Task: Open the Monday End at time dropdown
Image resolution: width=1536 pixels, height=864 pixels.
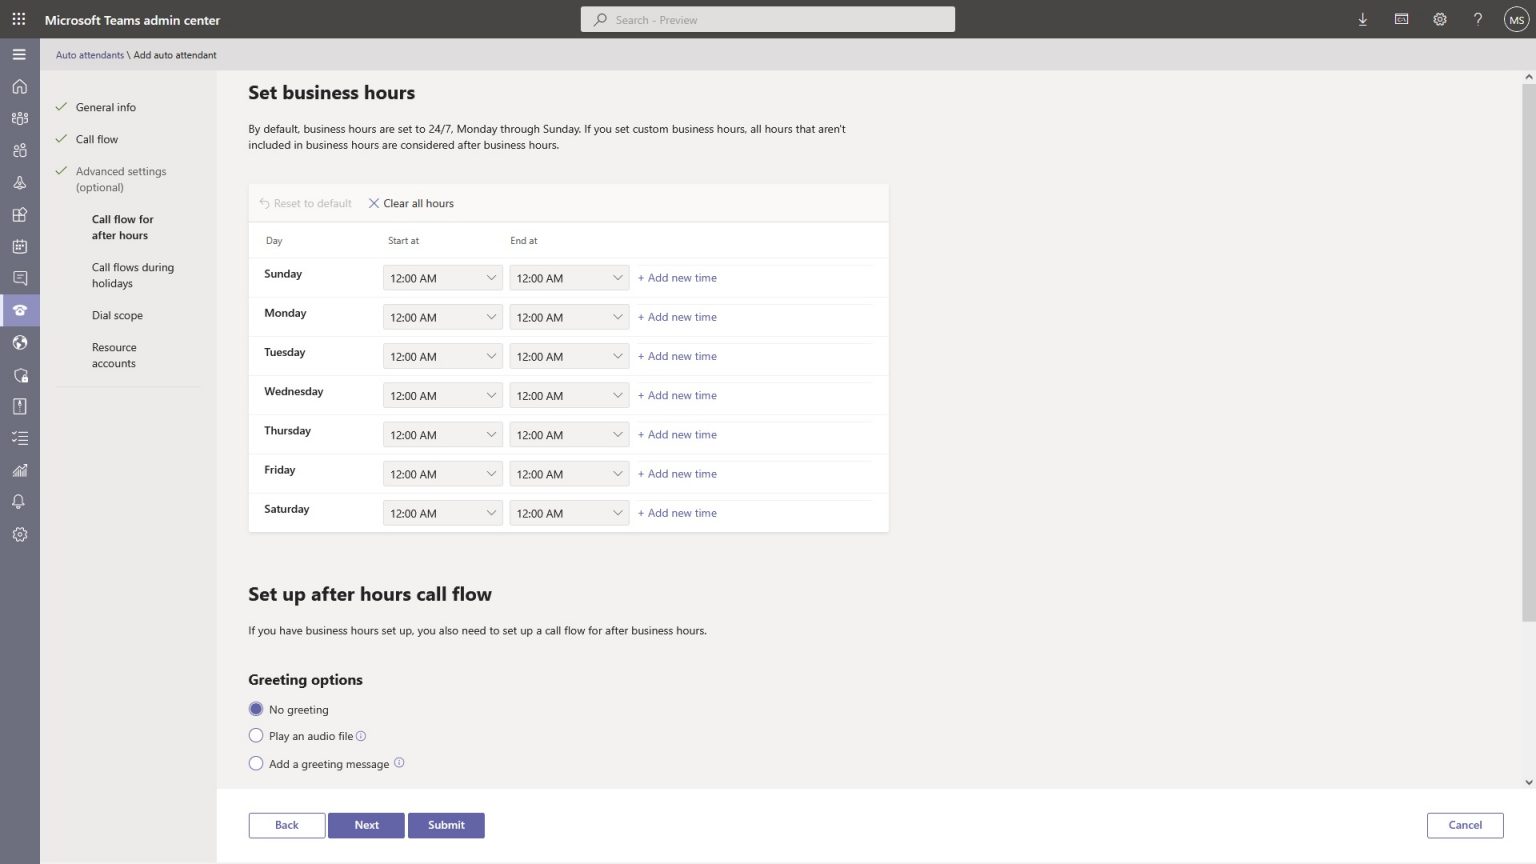Action: [568, 317]
